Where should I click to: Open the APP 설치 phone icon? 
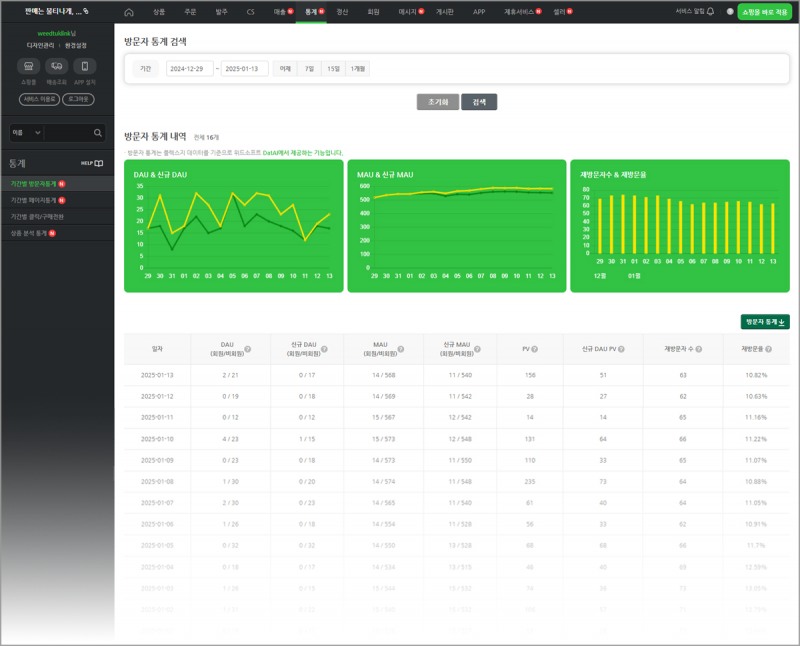pos(84,67)
